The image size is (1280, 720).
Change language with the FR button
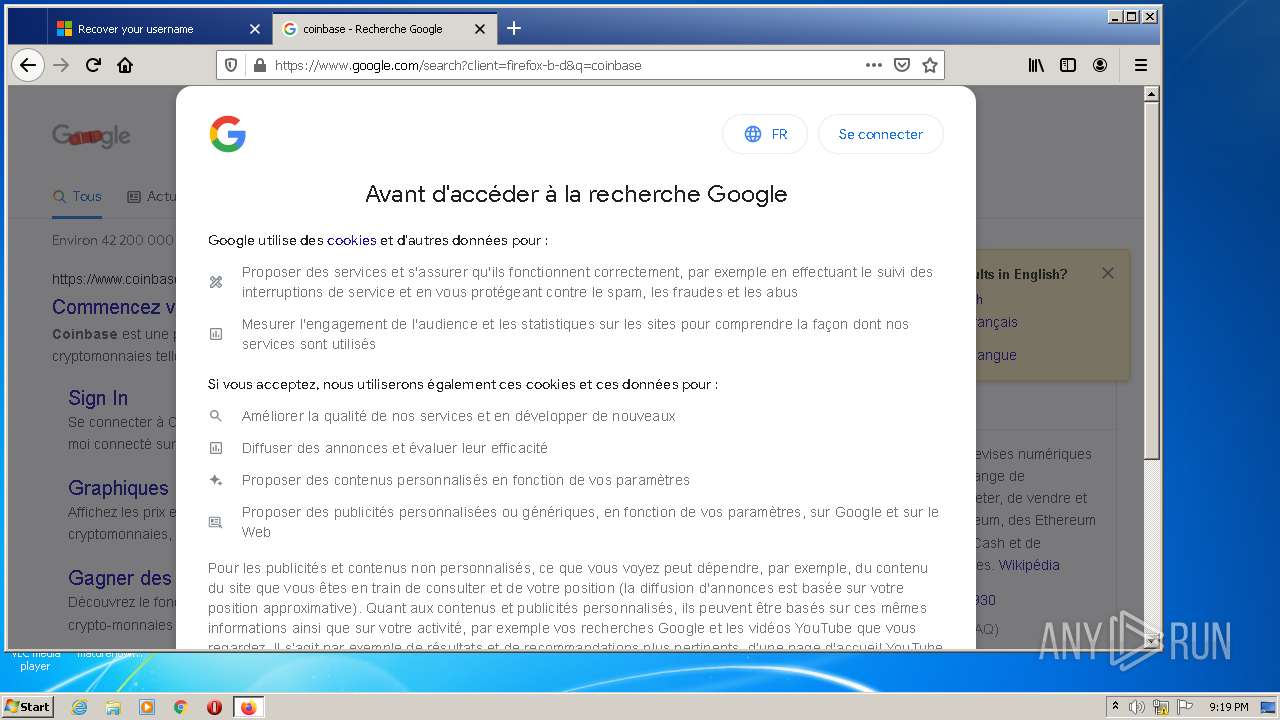[x=765, y=134]
